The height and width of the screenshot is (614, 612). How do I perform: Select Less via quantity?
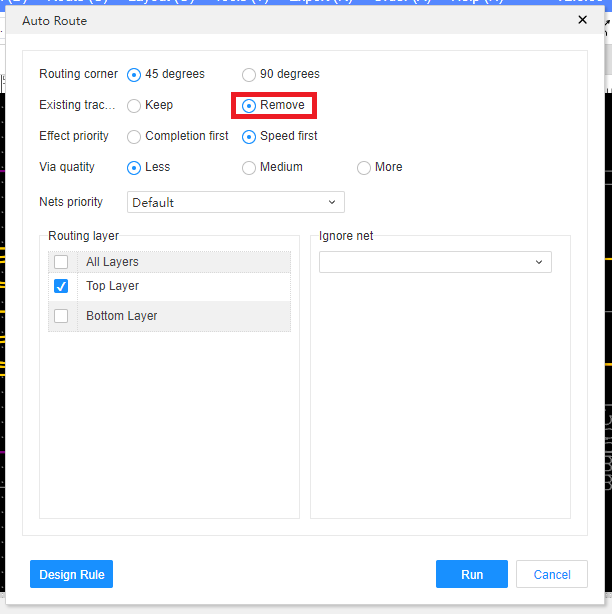(x=134, y=167)
